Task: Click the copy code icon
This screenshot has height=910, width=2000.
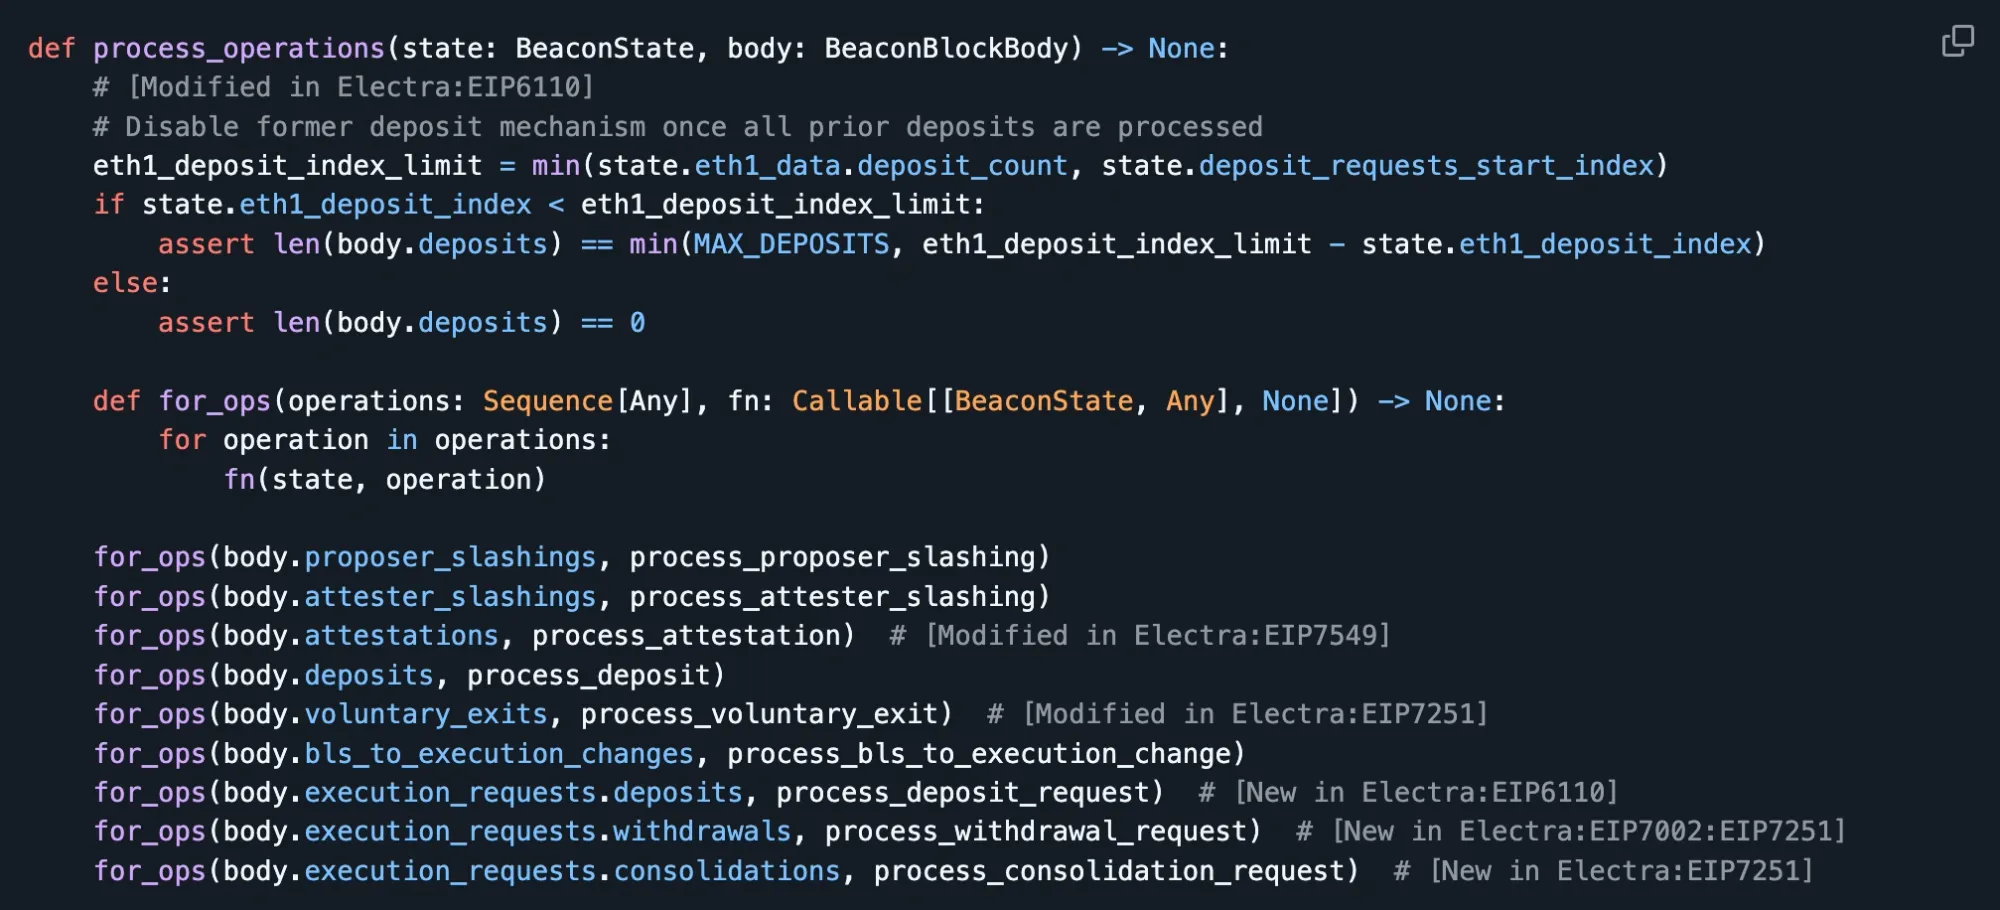Action: pos(1957,41)
